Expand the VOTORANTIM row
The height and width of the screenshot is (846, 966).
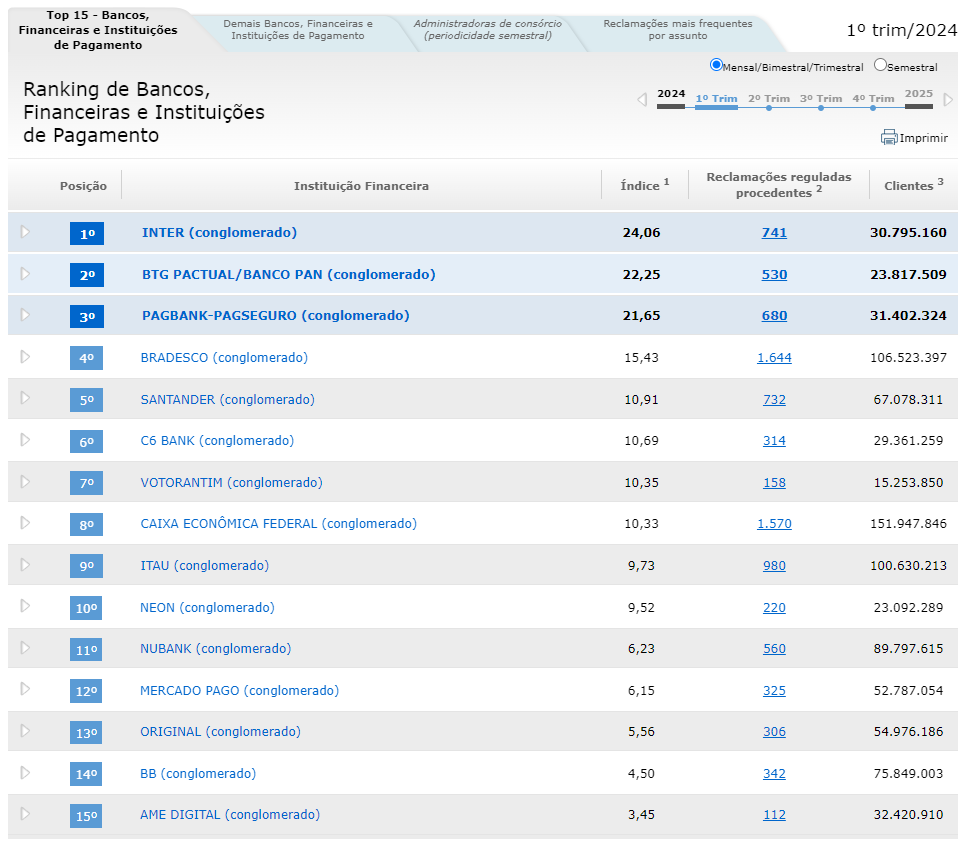point(25,482)
